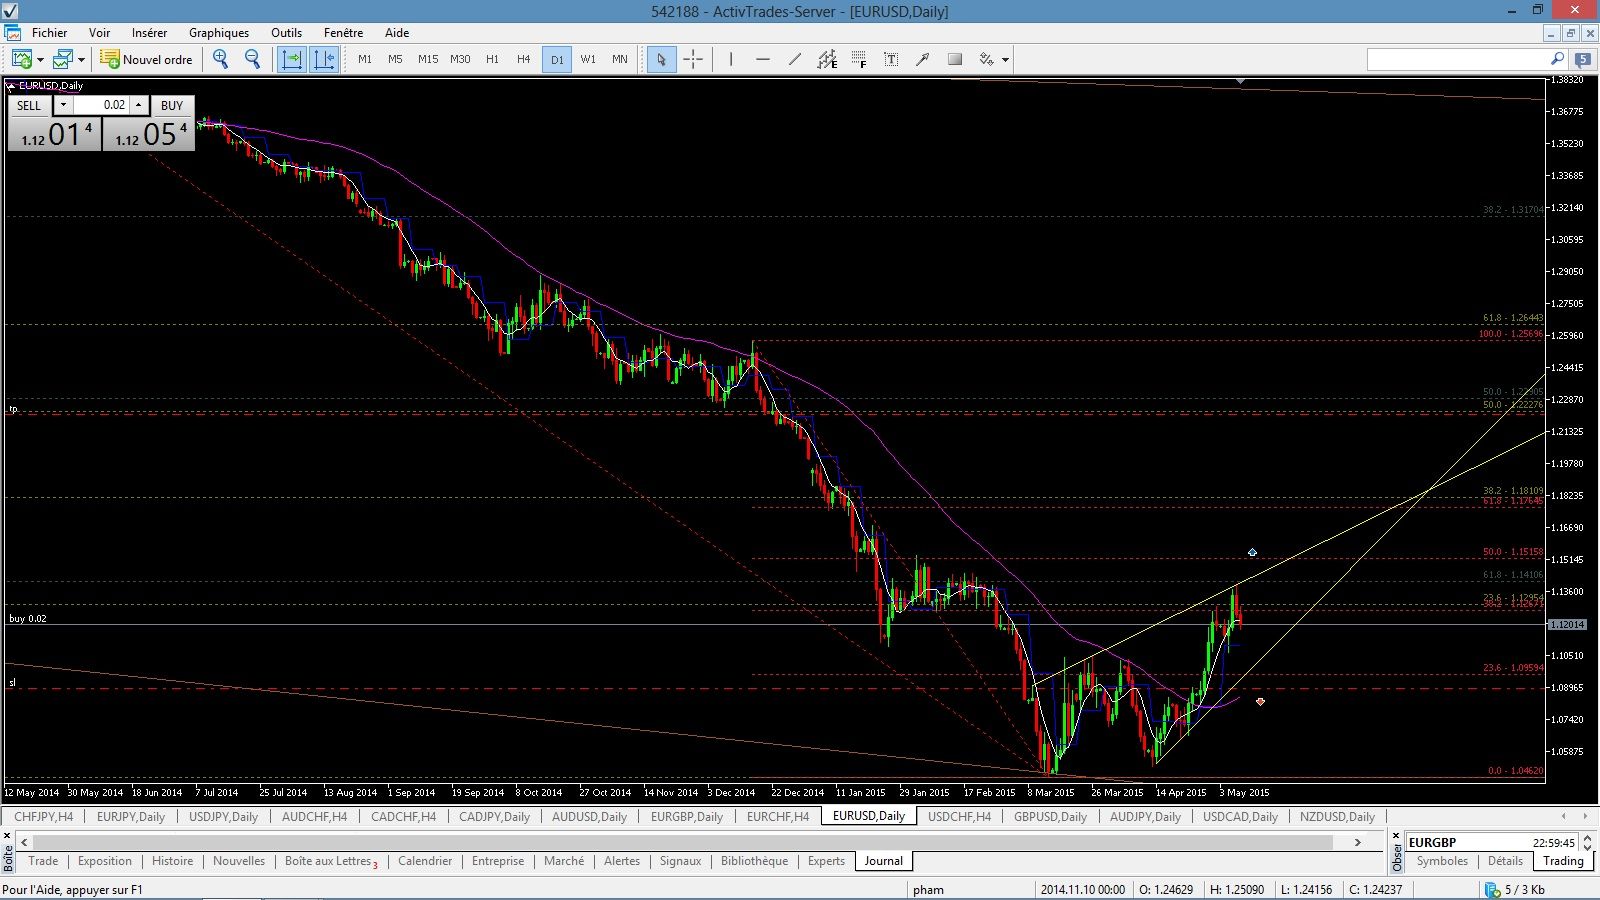Viewport: 1600px width, 900px height.
Task: Open the Insérer menu
Action: click(x=150, y=32)
